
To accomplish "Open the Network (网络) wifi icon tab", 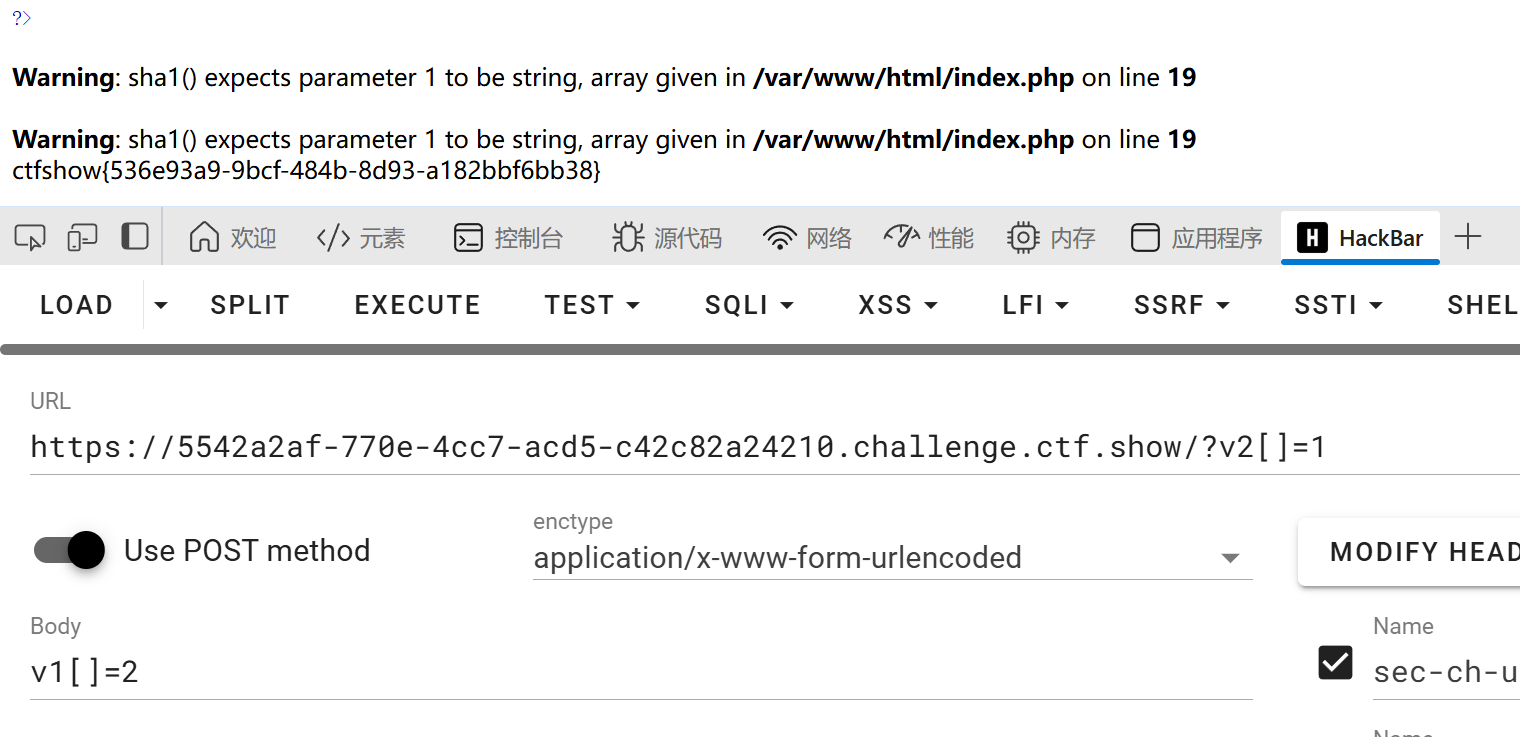I will (807, 238).
